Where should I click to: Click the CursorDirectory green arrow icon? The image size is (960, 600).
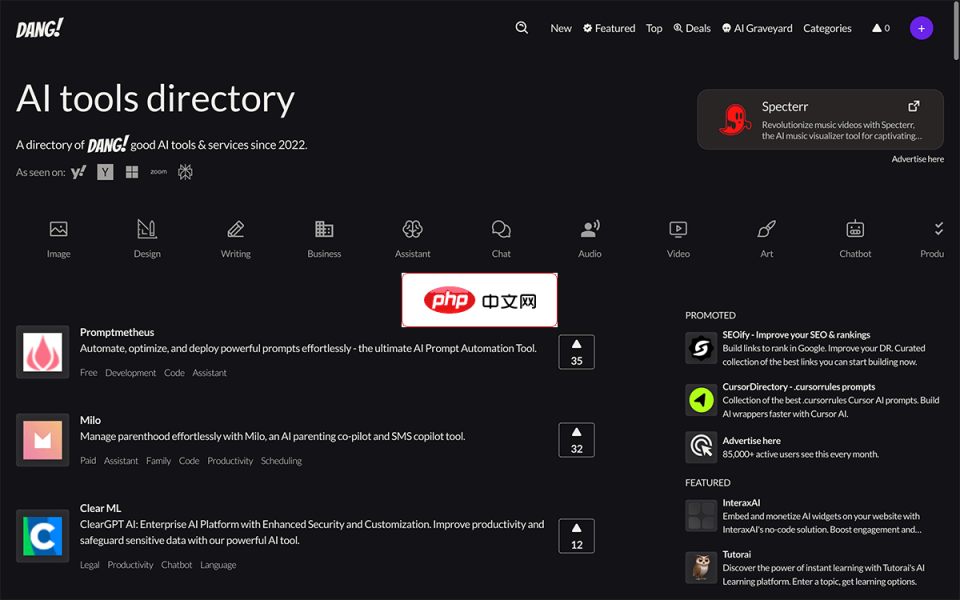701,400
